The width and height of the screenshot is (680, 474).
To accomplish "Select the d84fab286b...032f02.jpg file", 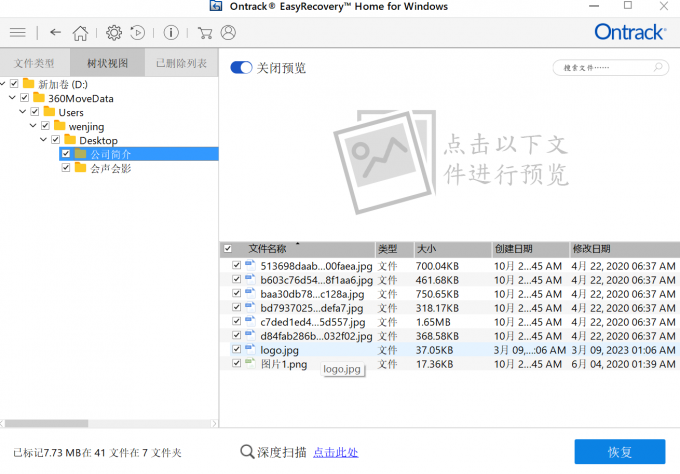I will click(x=316, y=336).
